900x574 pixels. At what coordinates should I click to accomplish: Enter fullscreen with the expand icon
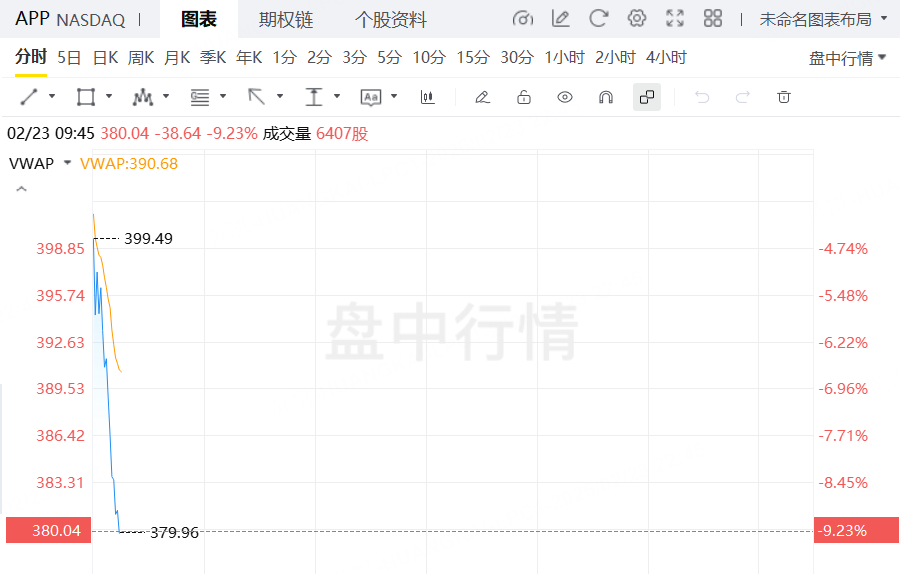pos(675,18)
